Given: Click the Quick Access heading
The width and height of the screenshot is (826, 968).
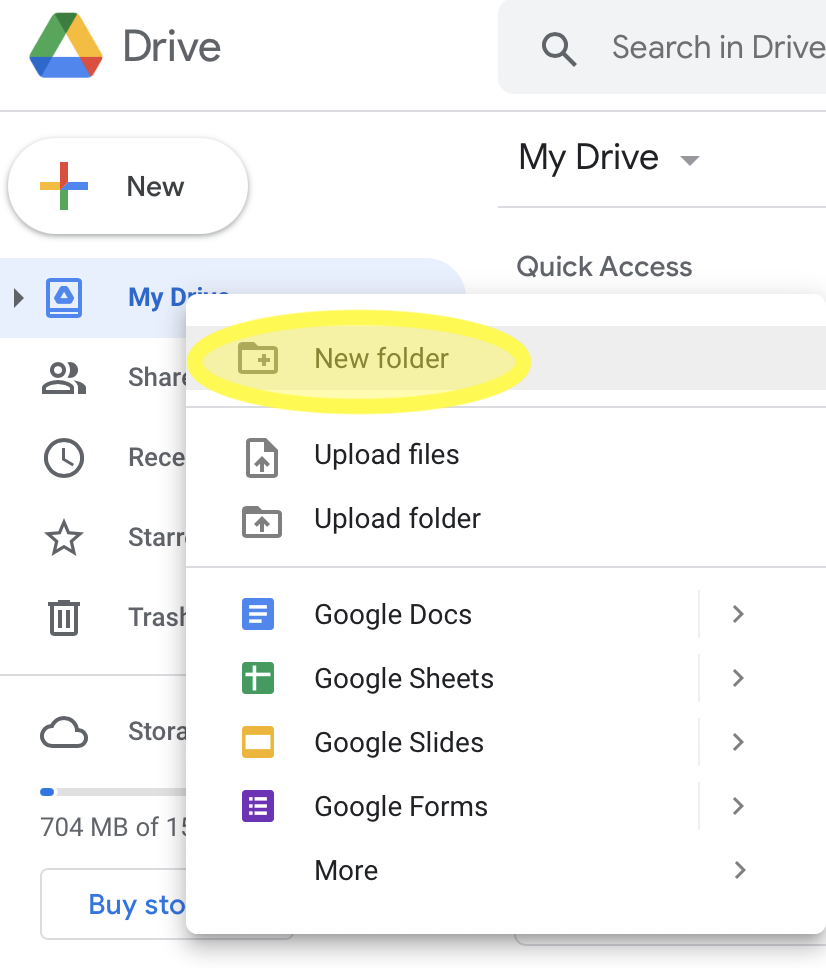Looking at the screenshot, I should coord(604,267).
